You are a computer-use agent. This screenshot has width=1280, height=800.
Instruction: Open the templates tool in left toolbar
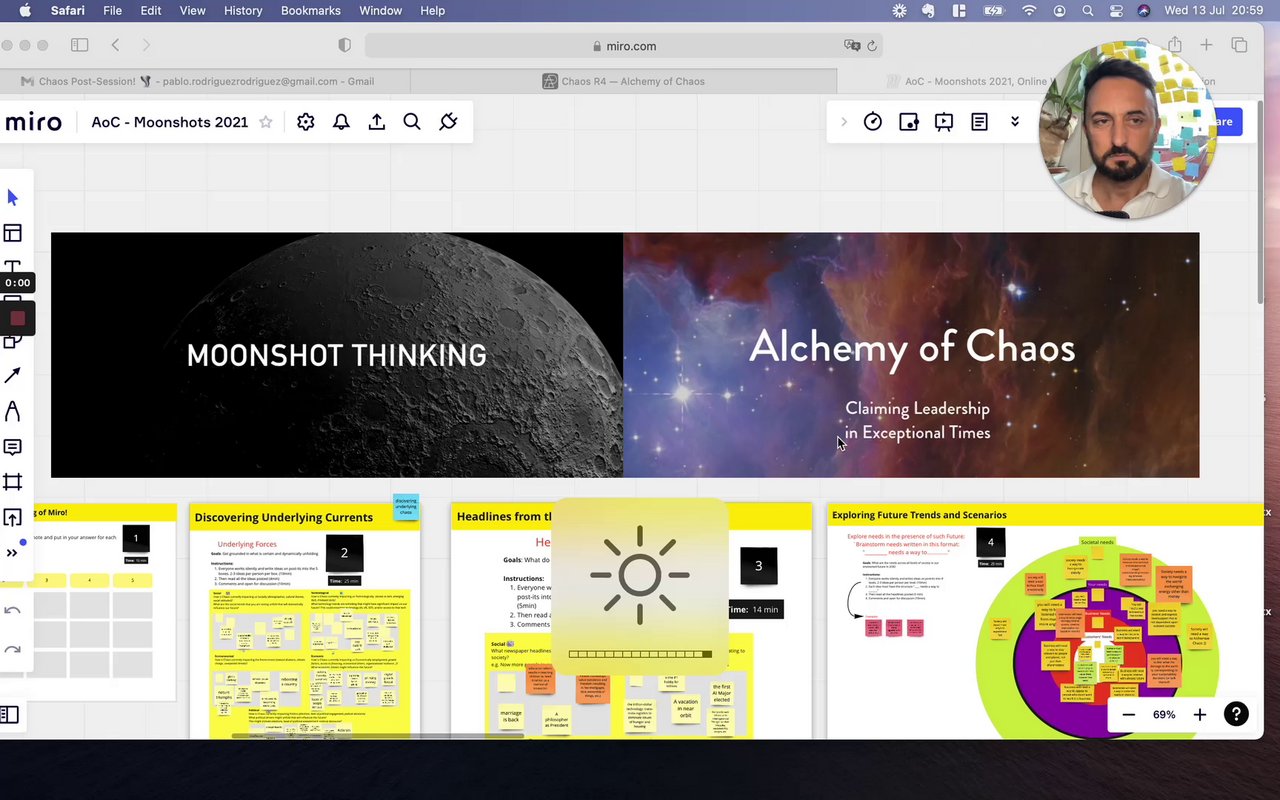tap(13, 233)
